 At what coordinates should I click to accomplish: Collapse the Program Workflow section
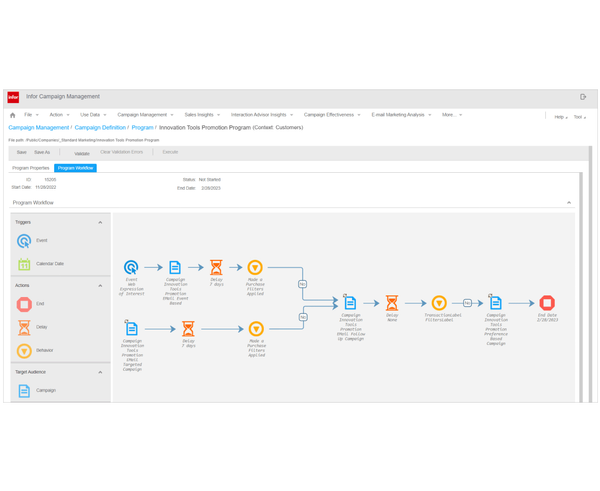[x=569, y=202]
